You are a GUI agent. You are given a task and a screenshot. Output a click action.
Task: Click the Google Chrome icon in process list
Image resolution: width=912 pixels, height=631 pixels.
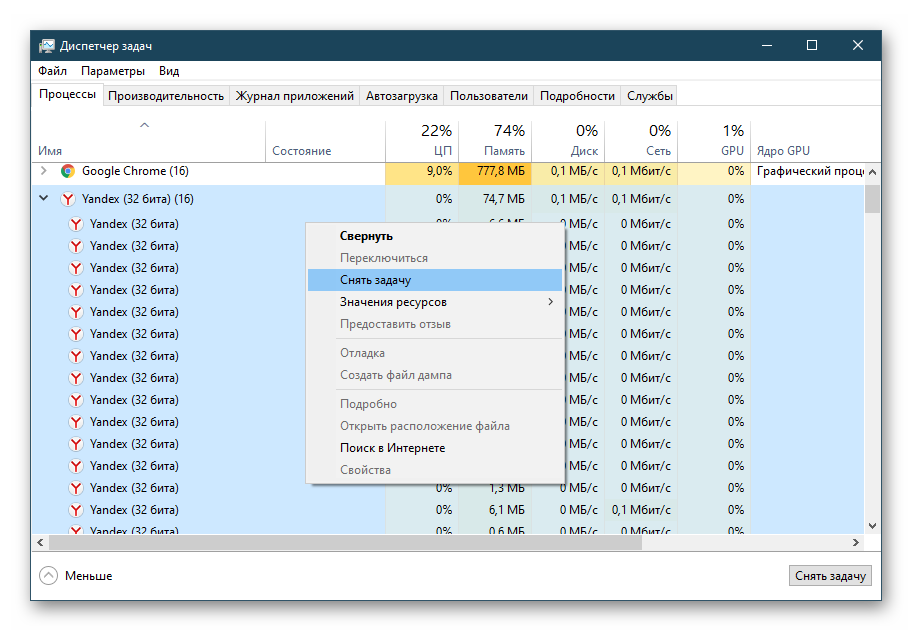click(68, 171)
